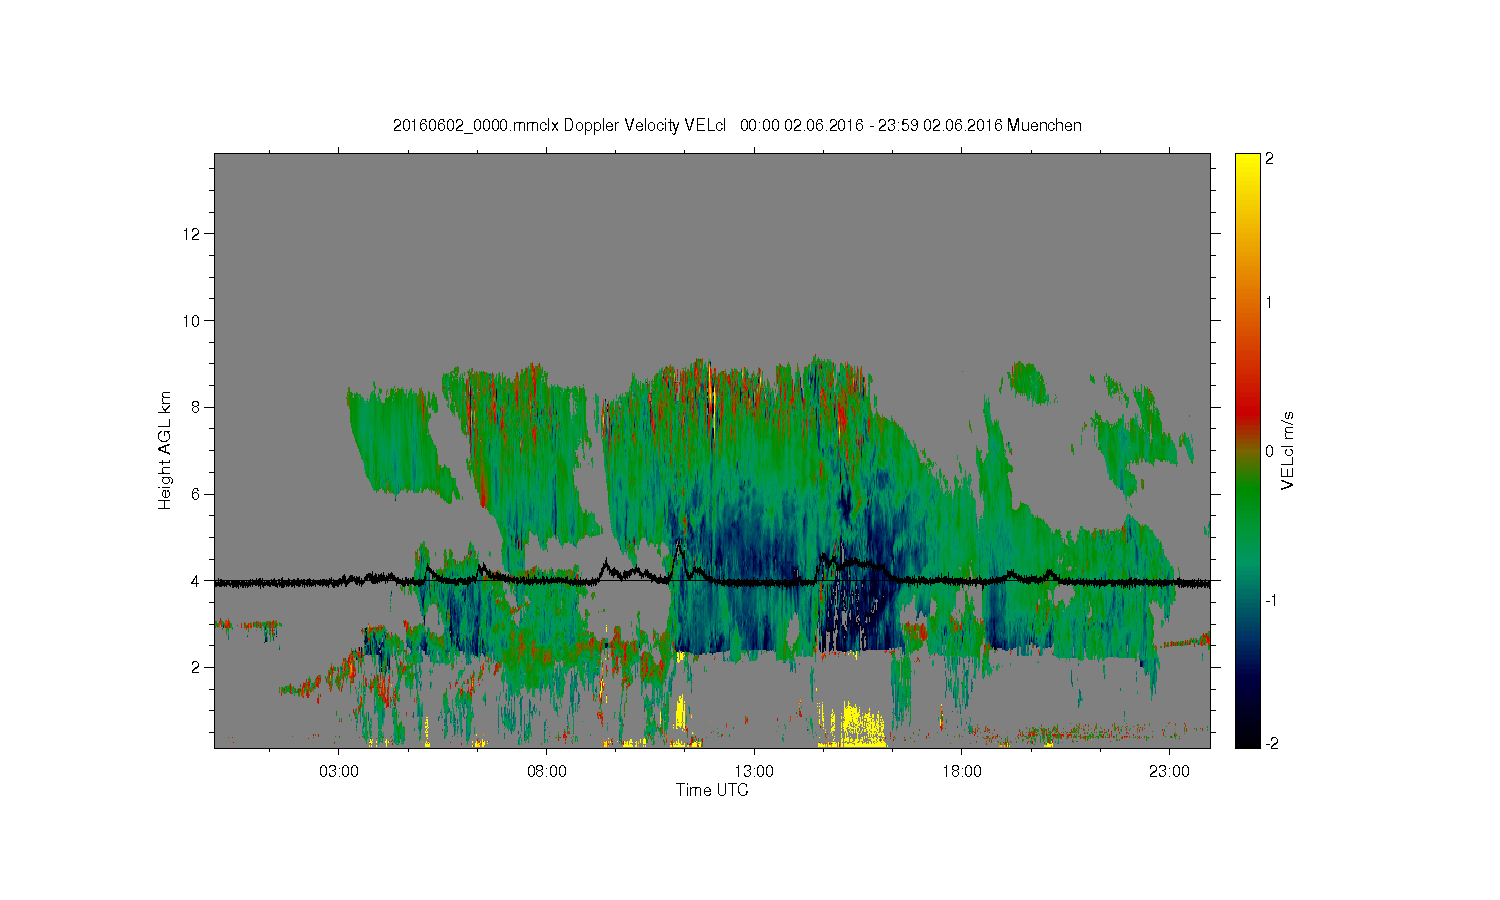1500x900 pixels.
Task: Click the colorbar value 1 label
Action: pyautogui.click(x=1270, y=302)
